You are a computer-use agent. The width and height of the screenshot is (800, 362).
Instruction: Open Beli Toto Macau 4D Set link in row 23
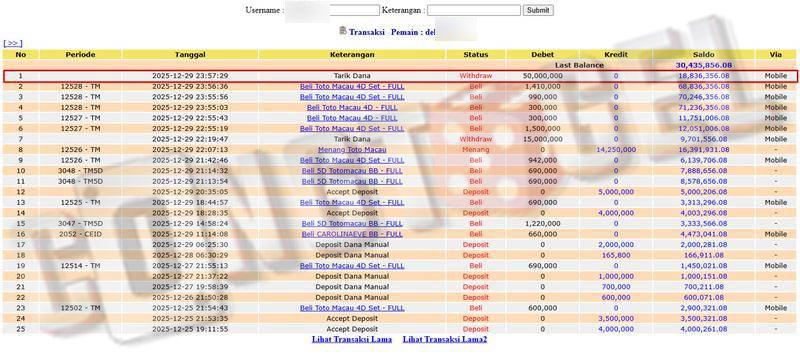(352, 308)
